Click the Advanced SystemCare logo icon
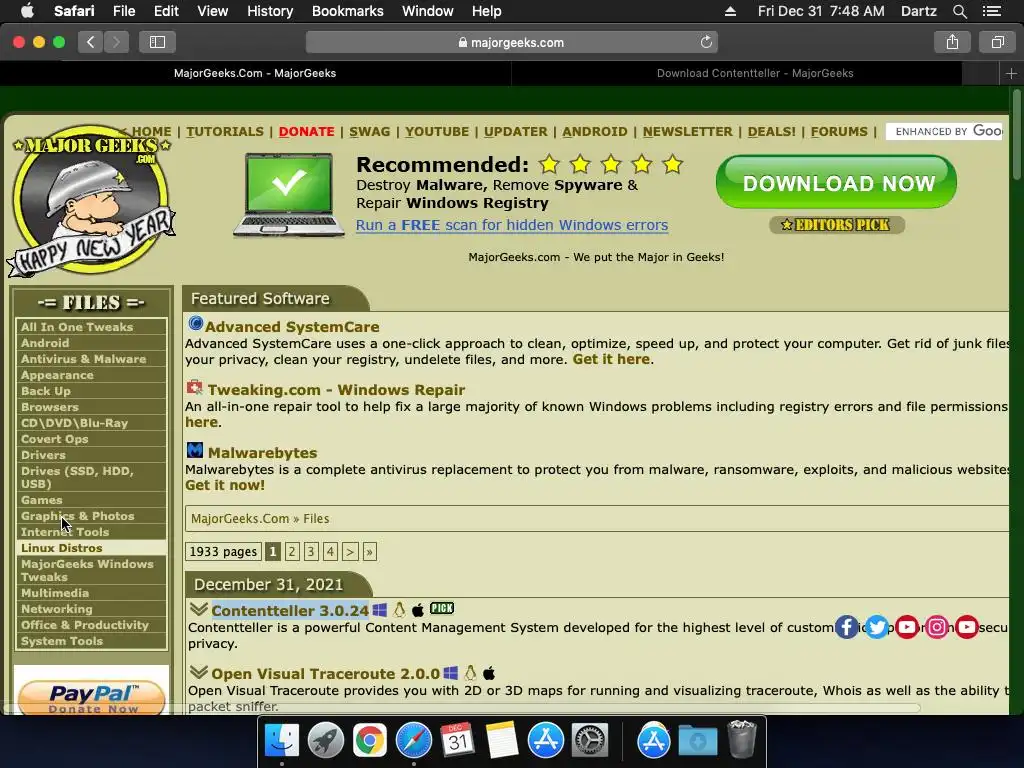This screenshot has height=768, width=1024. click(x=195, y=323)
